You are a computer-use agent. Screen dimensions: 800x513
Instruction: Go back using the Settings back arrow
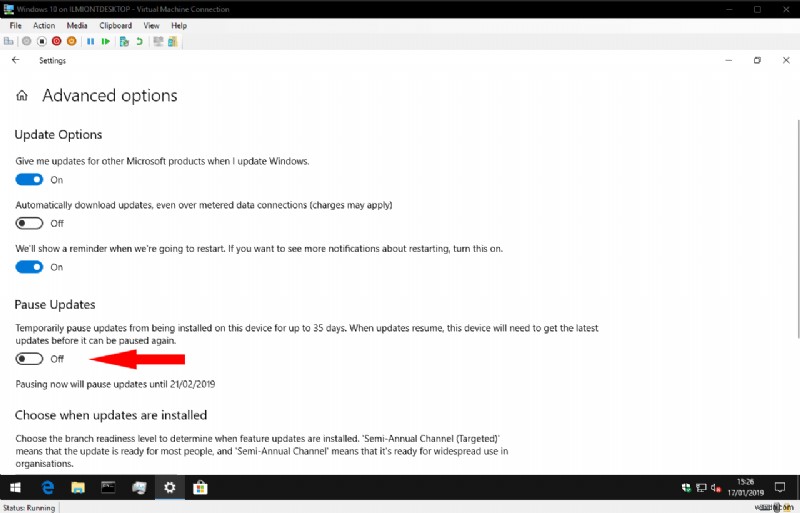pos(16,60)
